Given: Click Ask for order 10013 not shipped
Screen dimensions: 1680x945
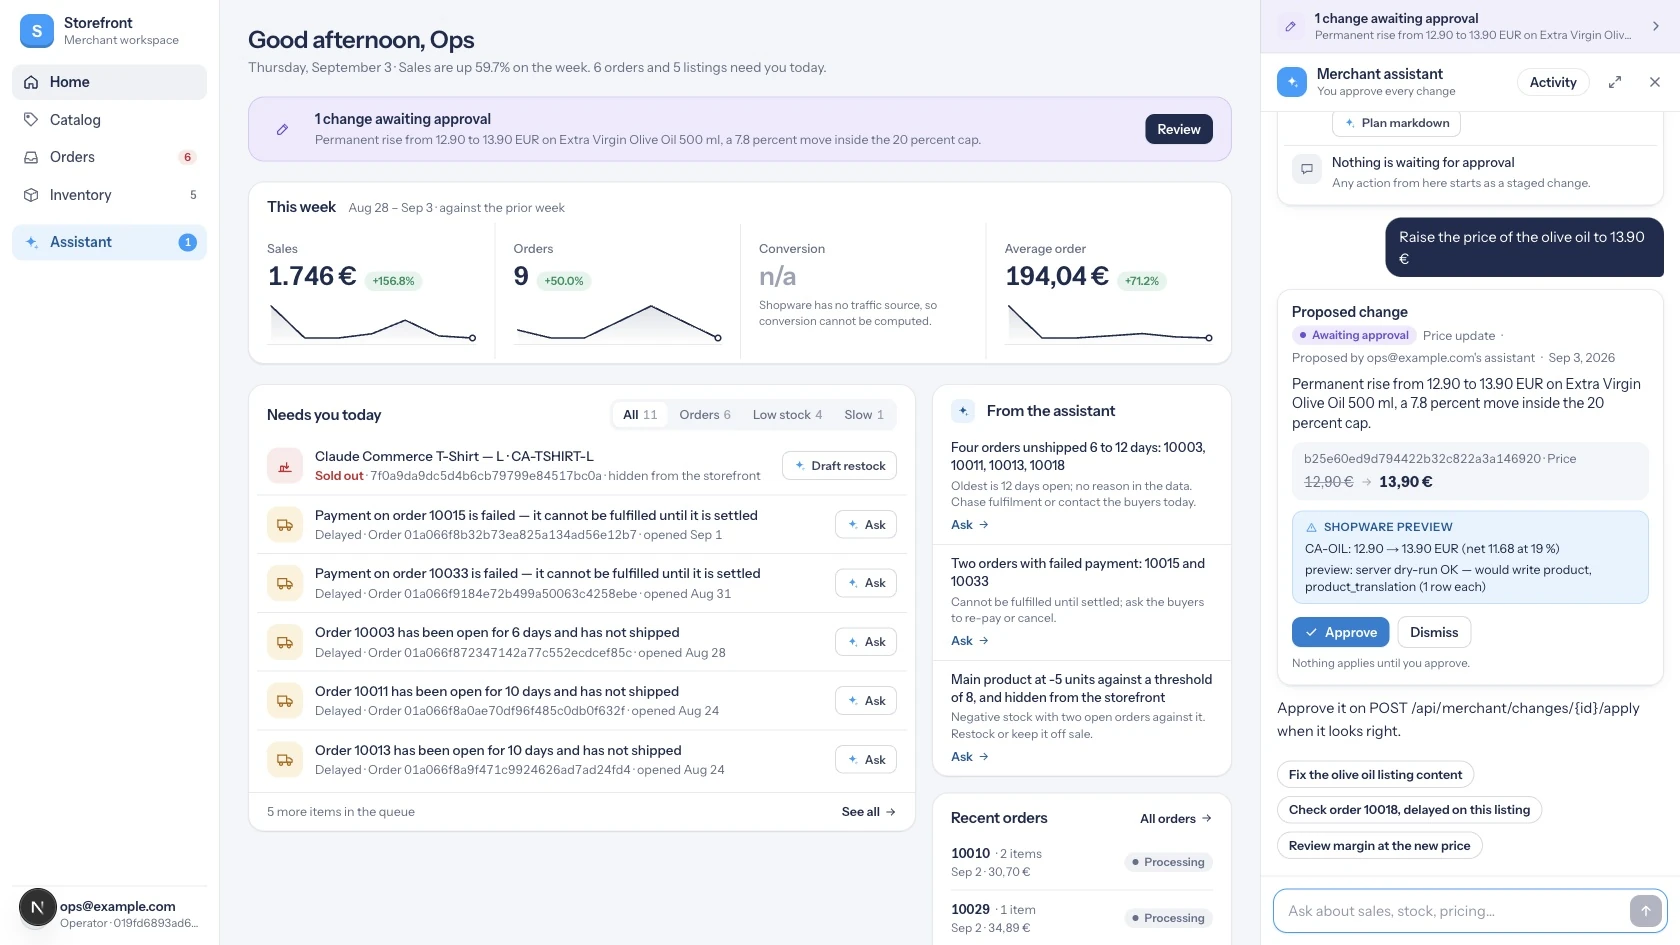Looking at the screenshot, I should coord(866,760).
